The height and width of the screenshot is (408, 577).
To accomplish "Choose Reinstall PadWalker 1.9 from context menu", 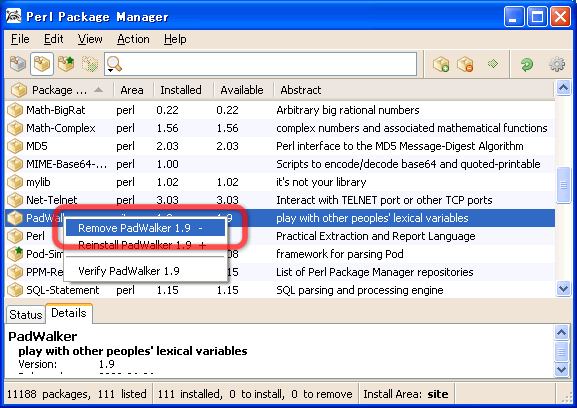I will pyautogui.click(x=145, y=245).
